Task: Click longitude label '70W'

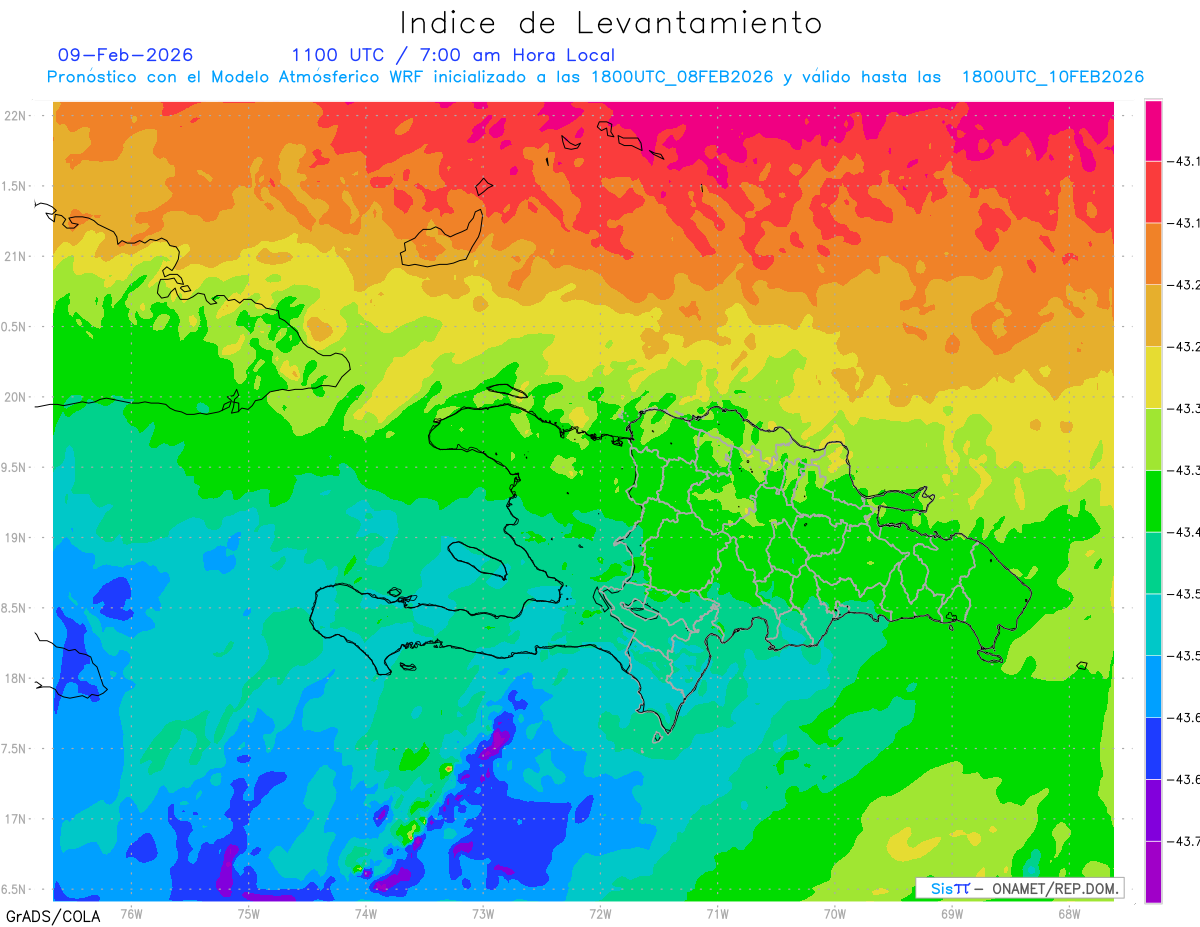Action: 835,912
